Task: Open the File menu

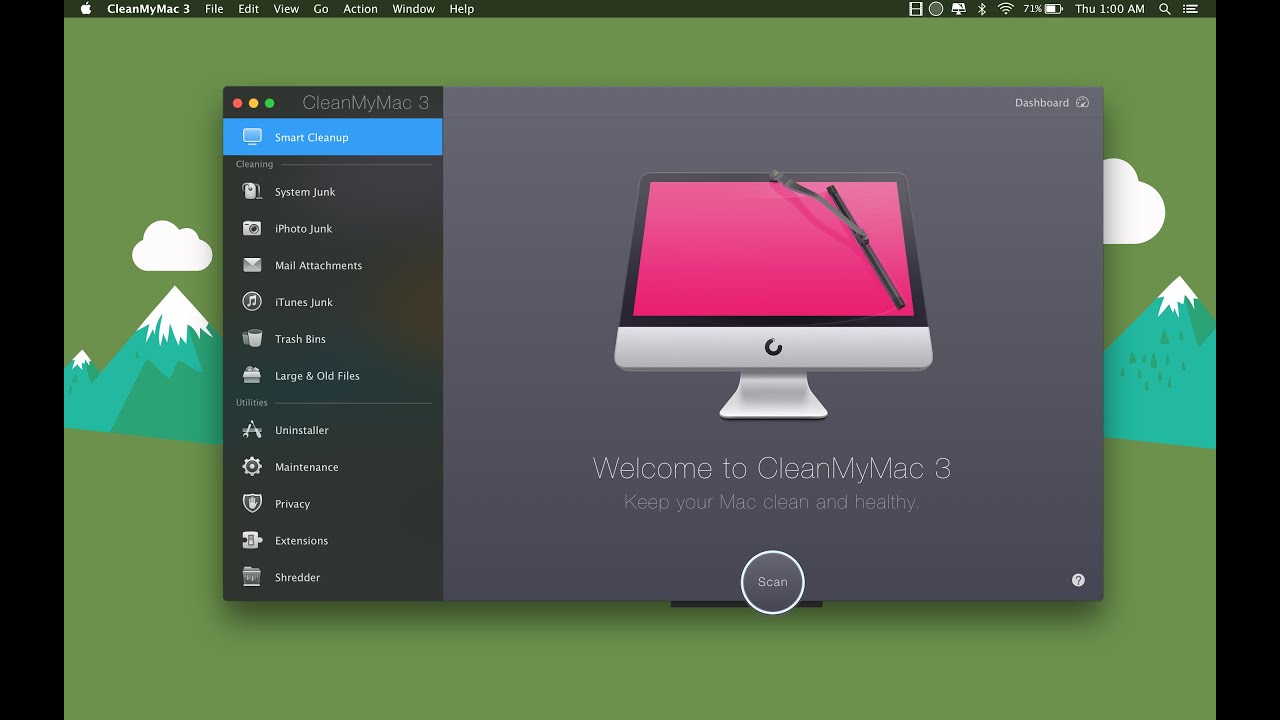Action: 214,9
